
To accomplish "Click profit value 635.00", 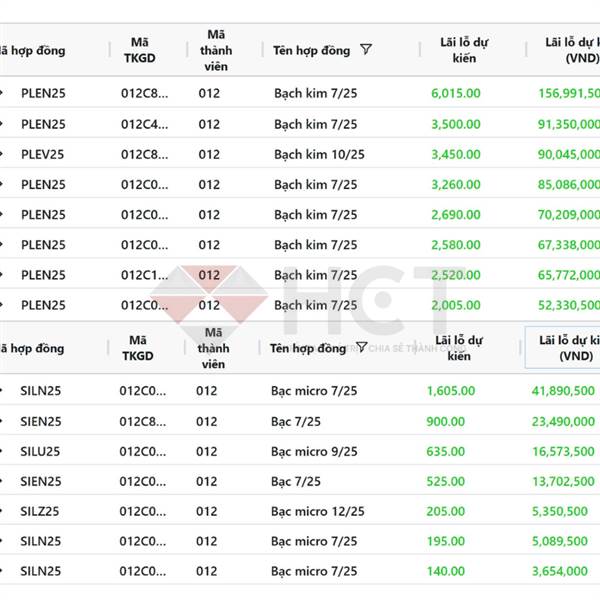I will click(445, 452).
